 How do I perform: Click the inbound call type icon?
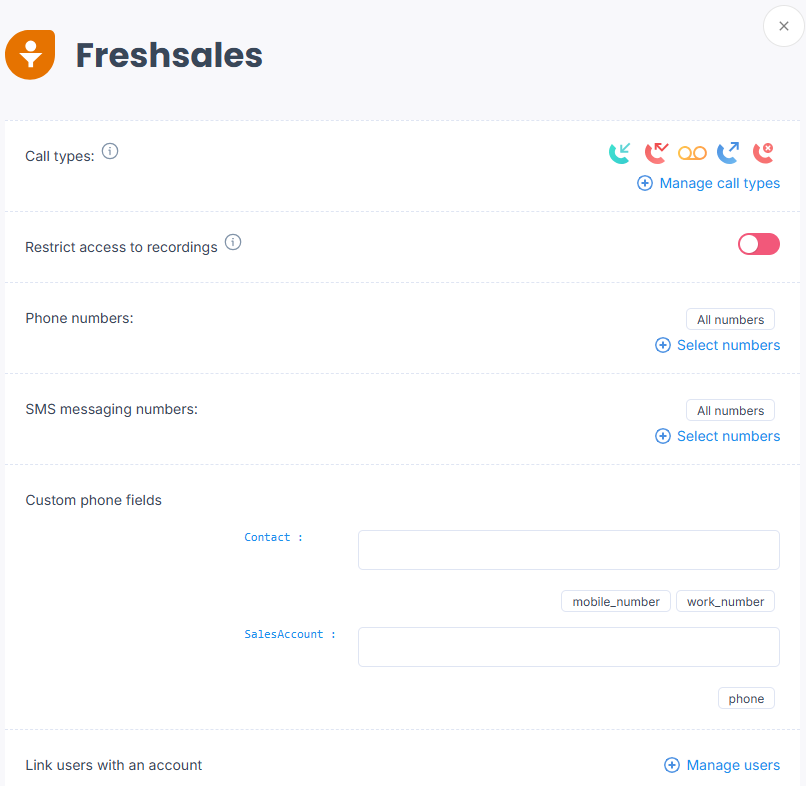tap(619, 153)
